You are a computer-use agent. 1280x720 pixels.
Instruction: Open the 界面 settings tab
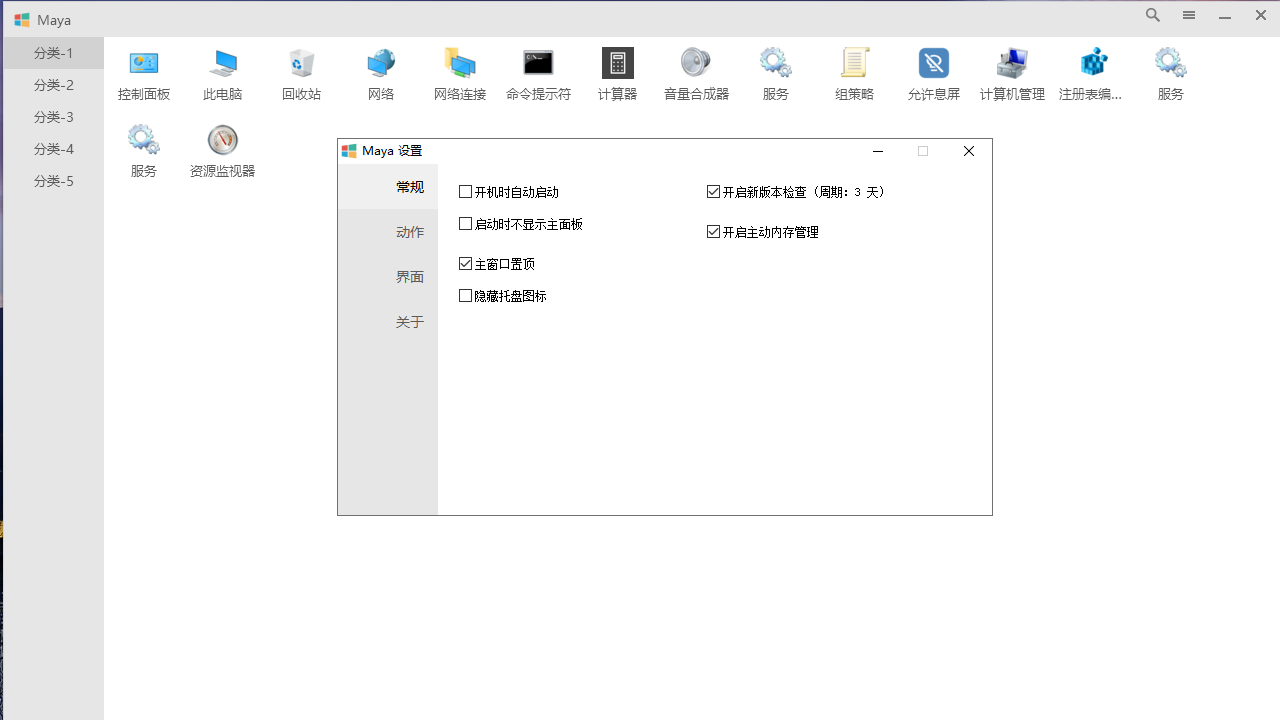409,276
